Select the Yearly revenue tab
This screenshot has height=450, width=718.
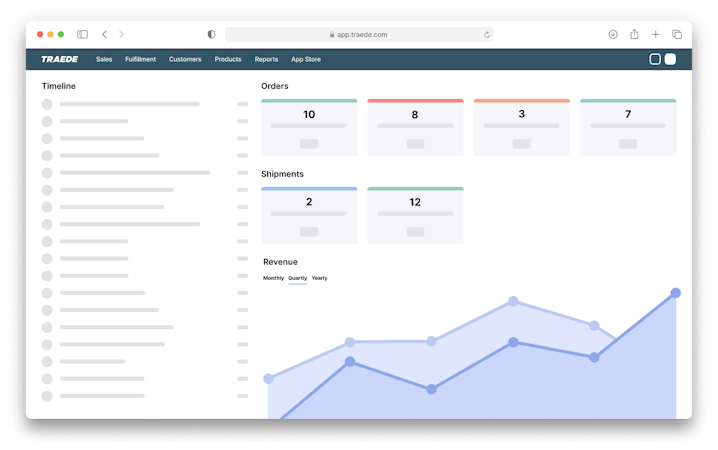[320, 278]
